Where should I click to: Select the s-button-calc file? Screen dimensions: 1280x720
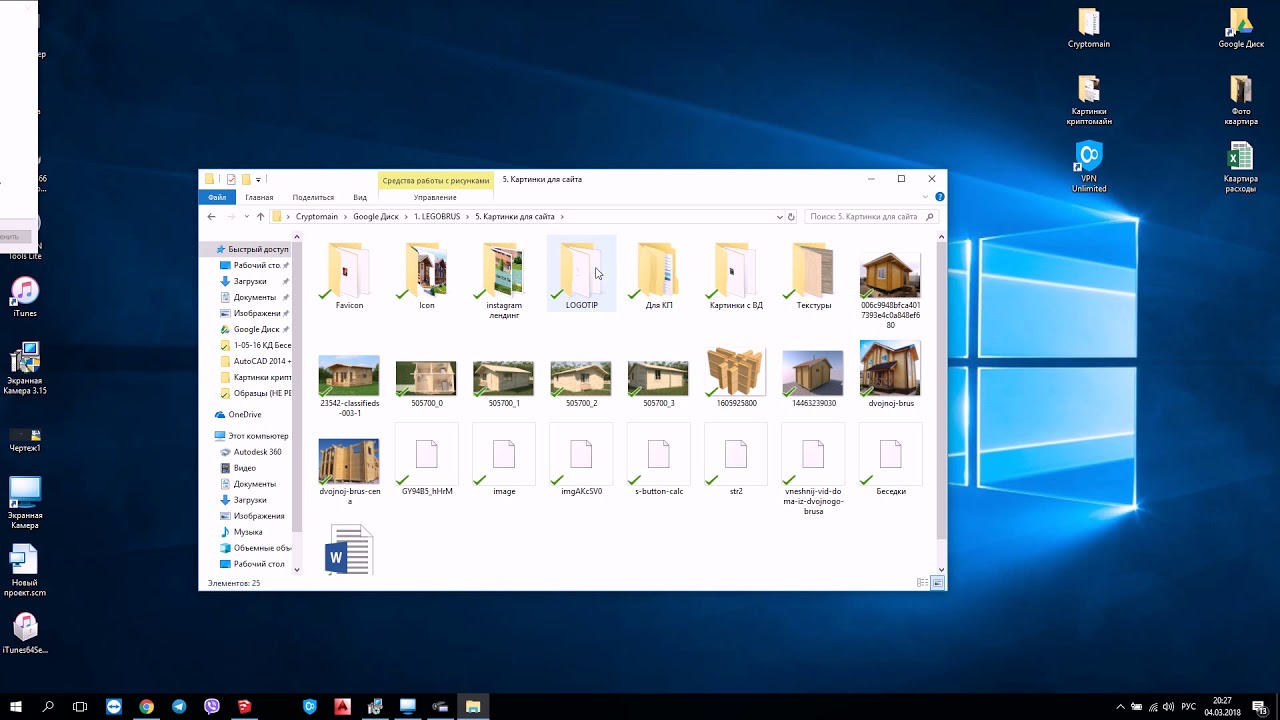point(658,459)
